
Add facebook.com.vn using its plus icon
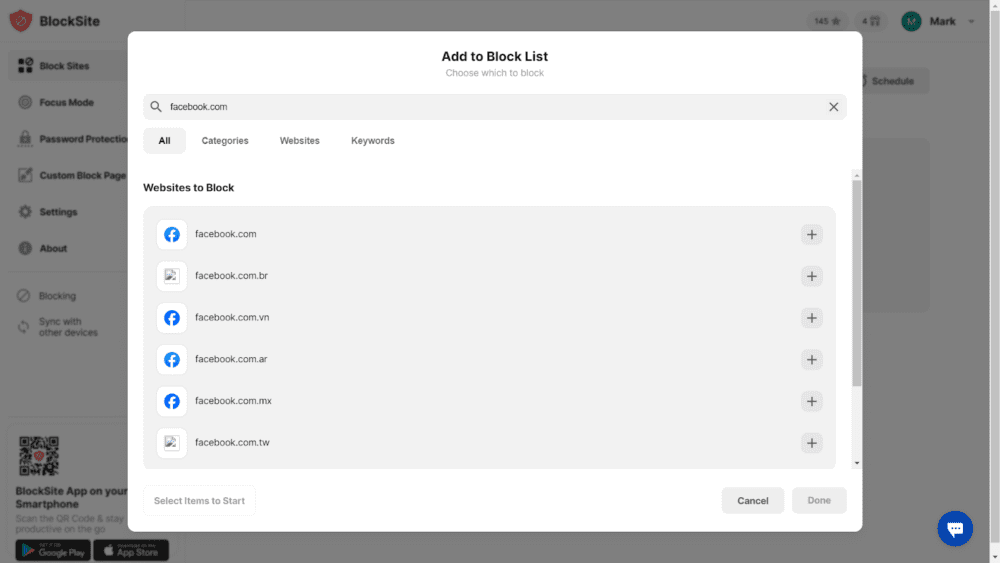[811, 318]
